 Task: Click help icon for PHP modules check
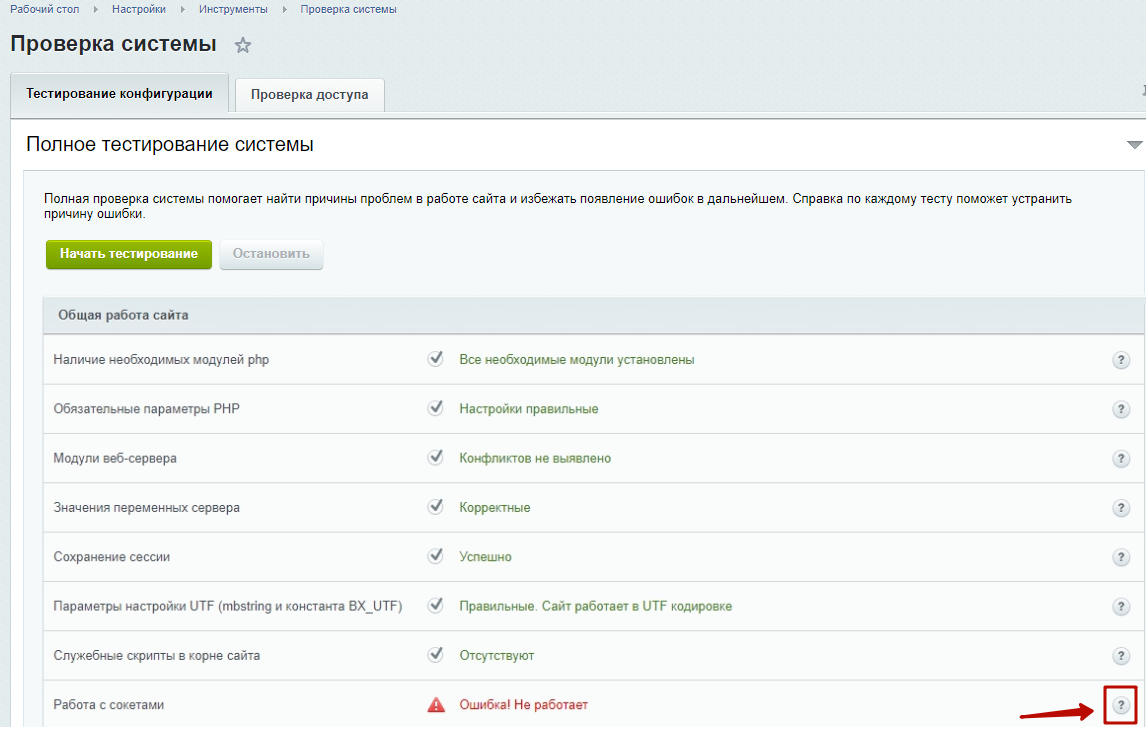[1121, 360]
